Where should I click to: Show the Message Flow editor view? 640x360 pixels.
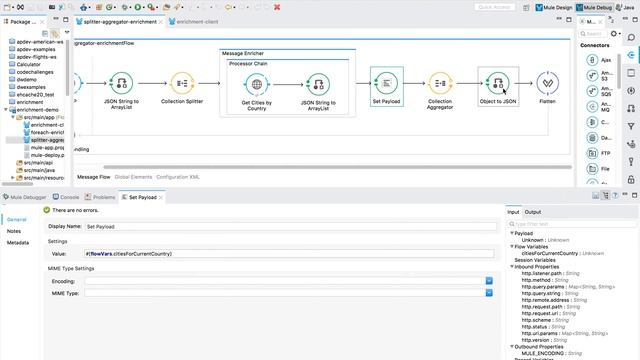pyautogui.click(x=93, y=177)
